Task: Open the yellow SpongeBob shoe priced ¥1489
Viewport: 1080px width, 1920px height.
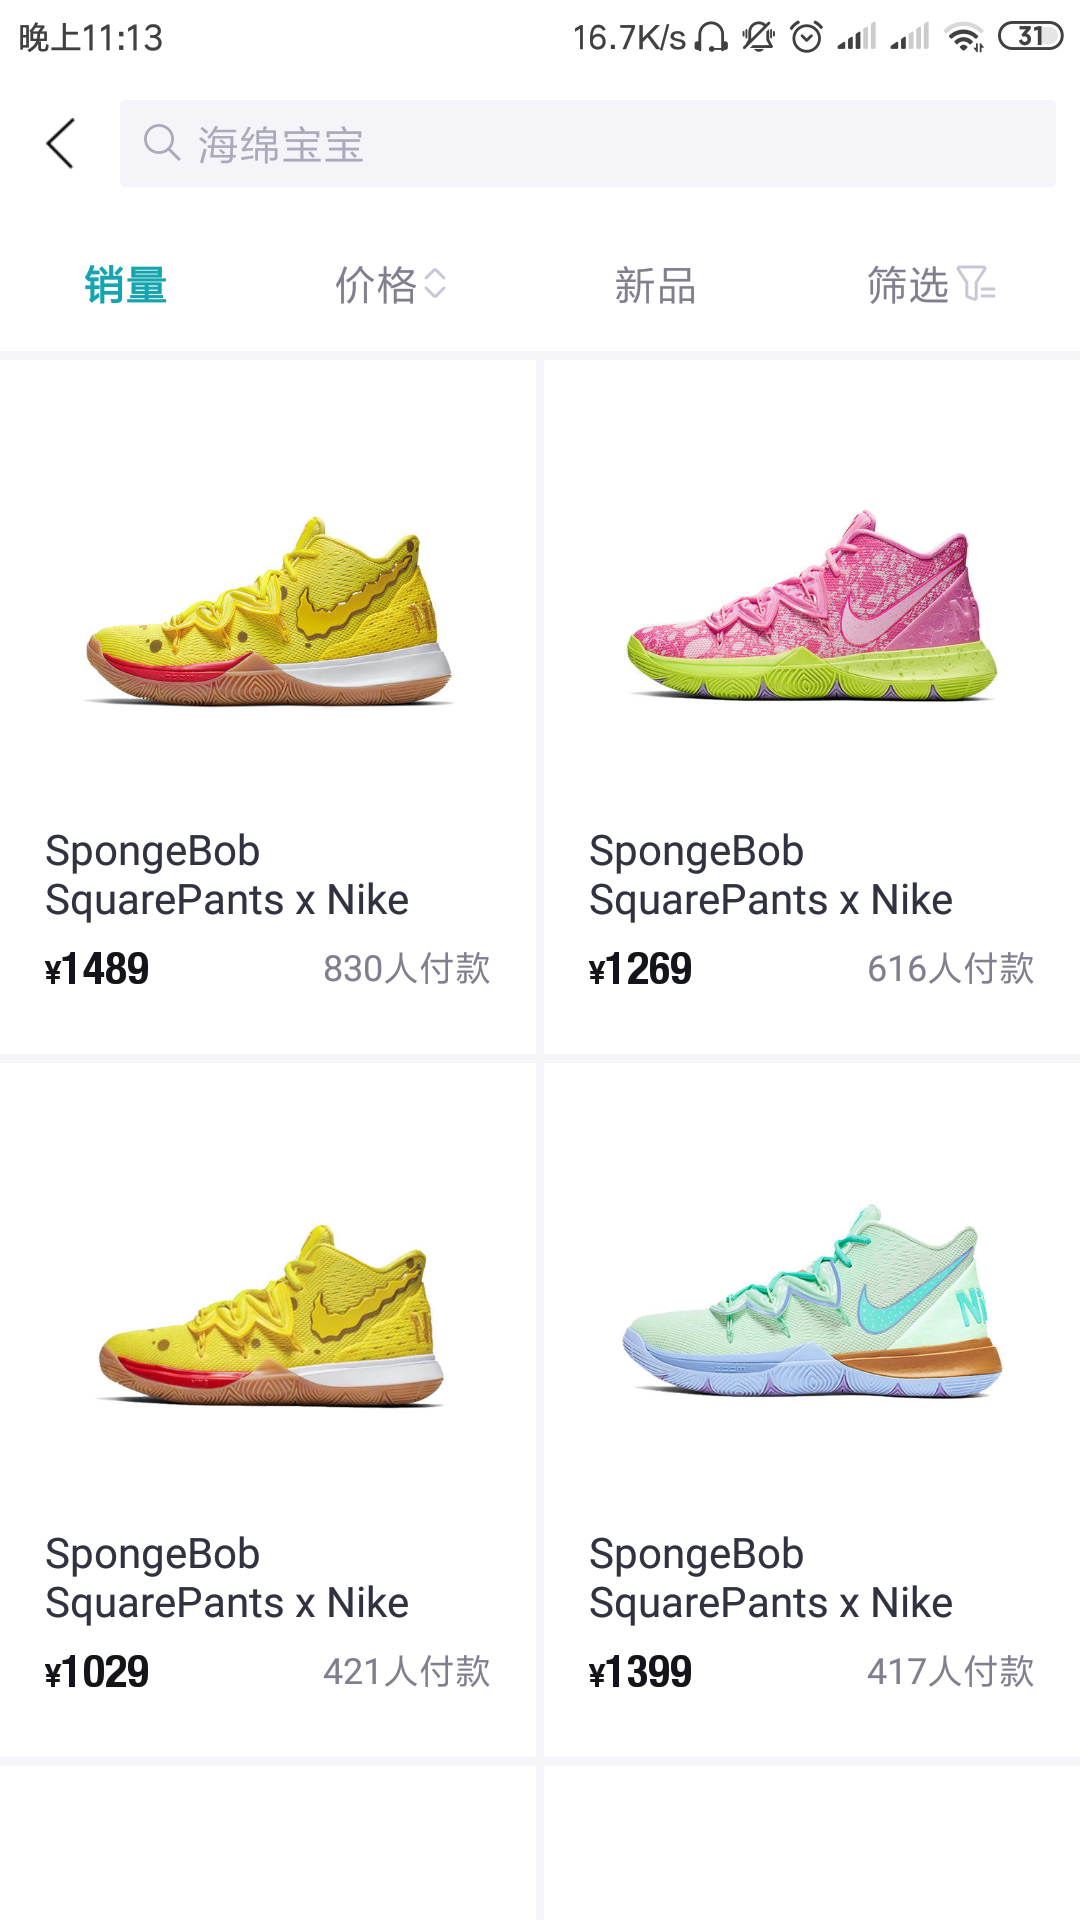Action: (268, 707)
